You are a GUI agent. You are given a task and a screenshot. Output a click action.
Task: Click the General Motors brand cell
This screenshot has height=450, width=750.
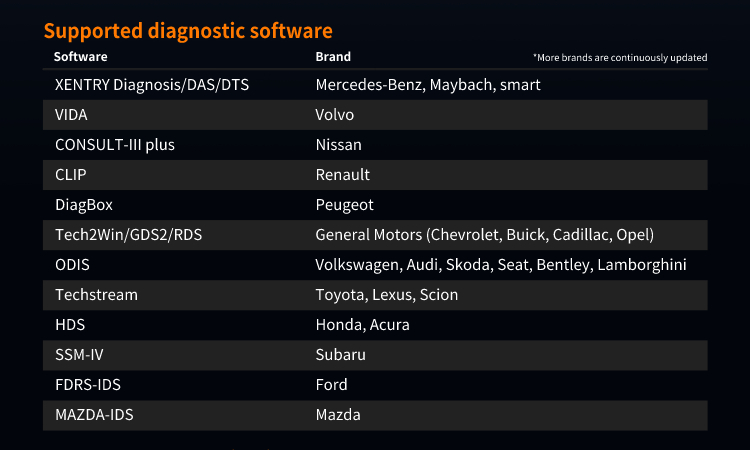tap(484, 235)
